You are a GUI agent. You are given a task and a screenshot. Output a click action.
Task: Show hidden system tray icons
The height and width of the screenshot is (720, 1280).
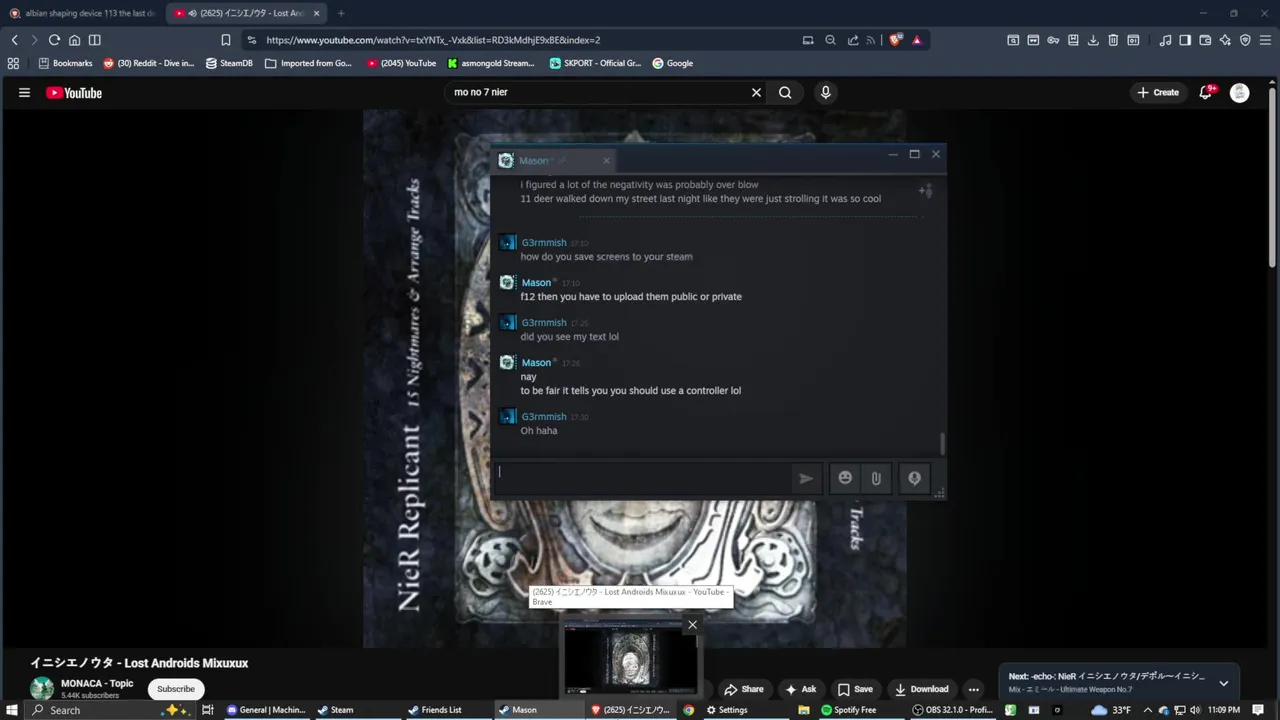[x=1147, y=710]
